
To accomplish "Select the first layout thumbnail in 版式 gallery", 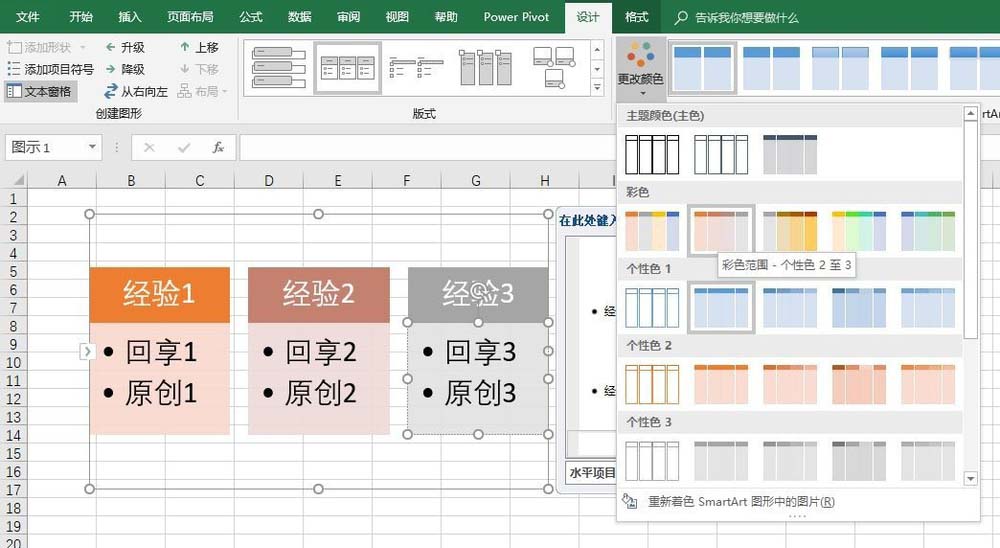I will 278,67.
